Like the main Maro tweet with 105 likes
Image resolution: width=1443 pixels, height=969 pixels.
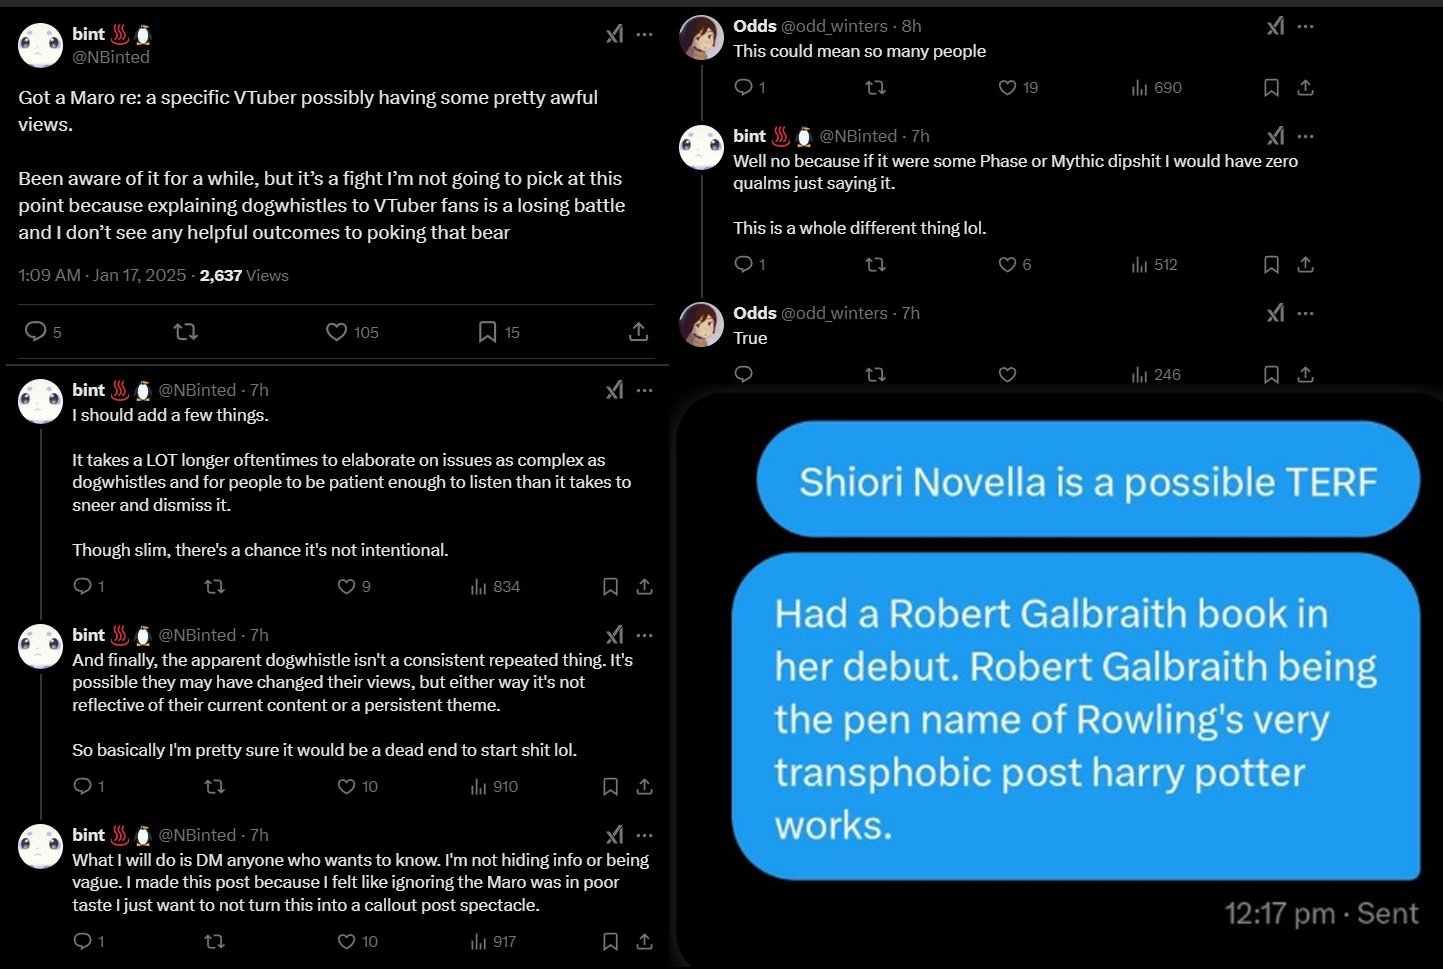point(337,332)
